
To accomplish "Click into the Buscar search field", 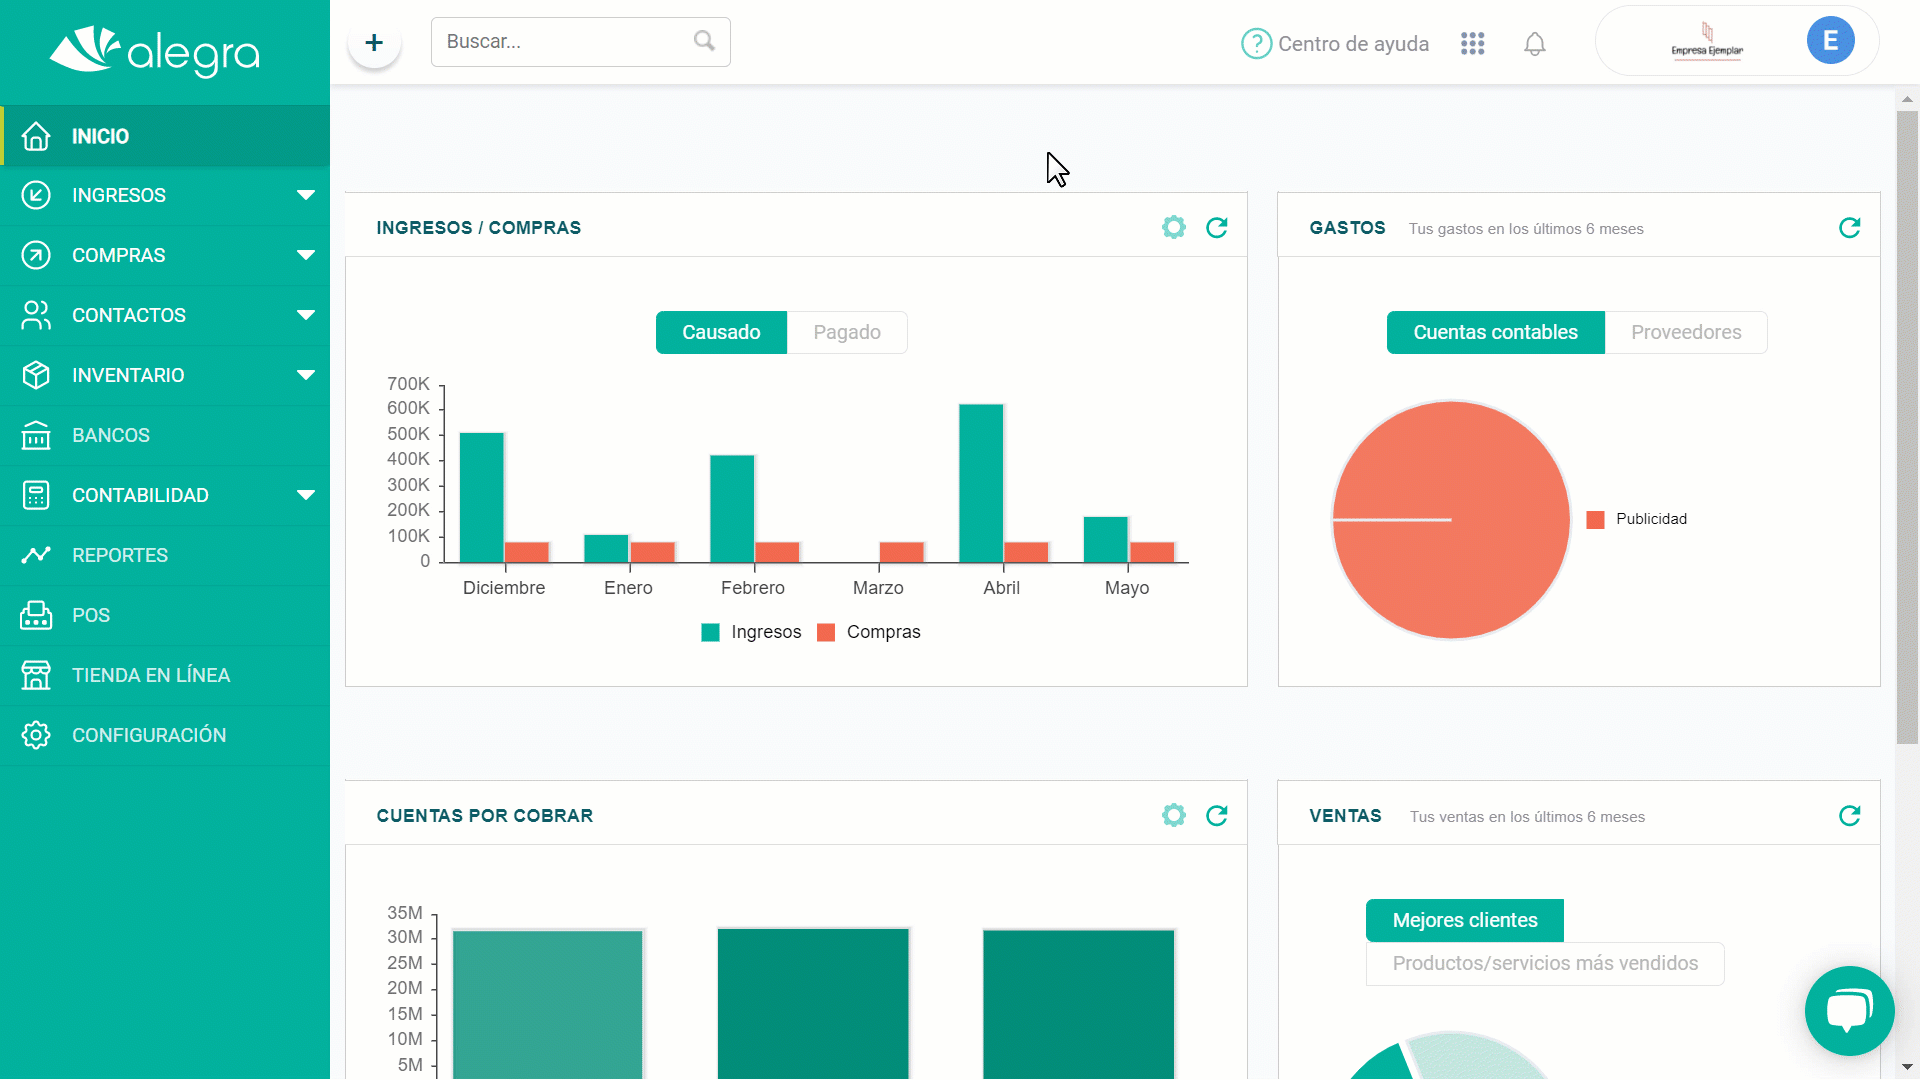I will coord(565,42).
